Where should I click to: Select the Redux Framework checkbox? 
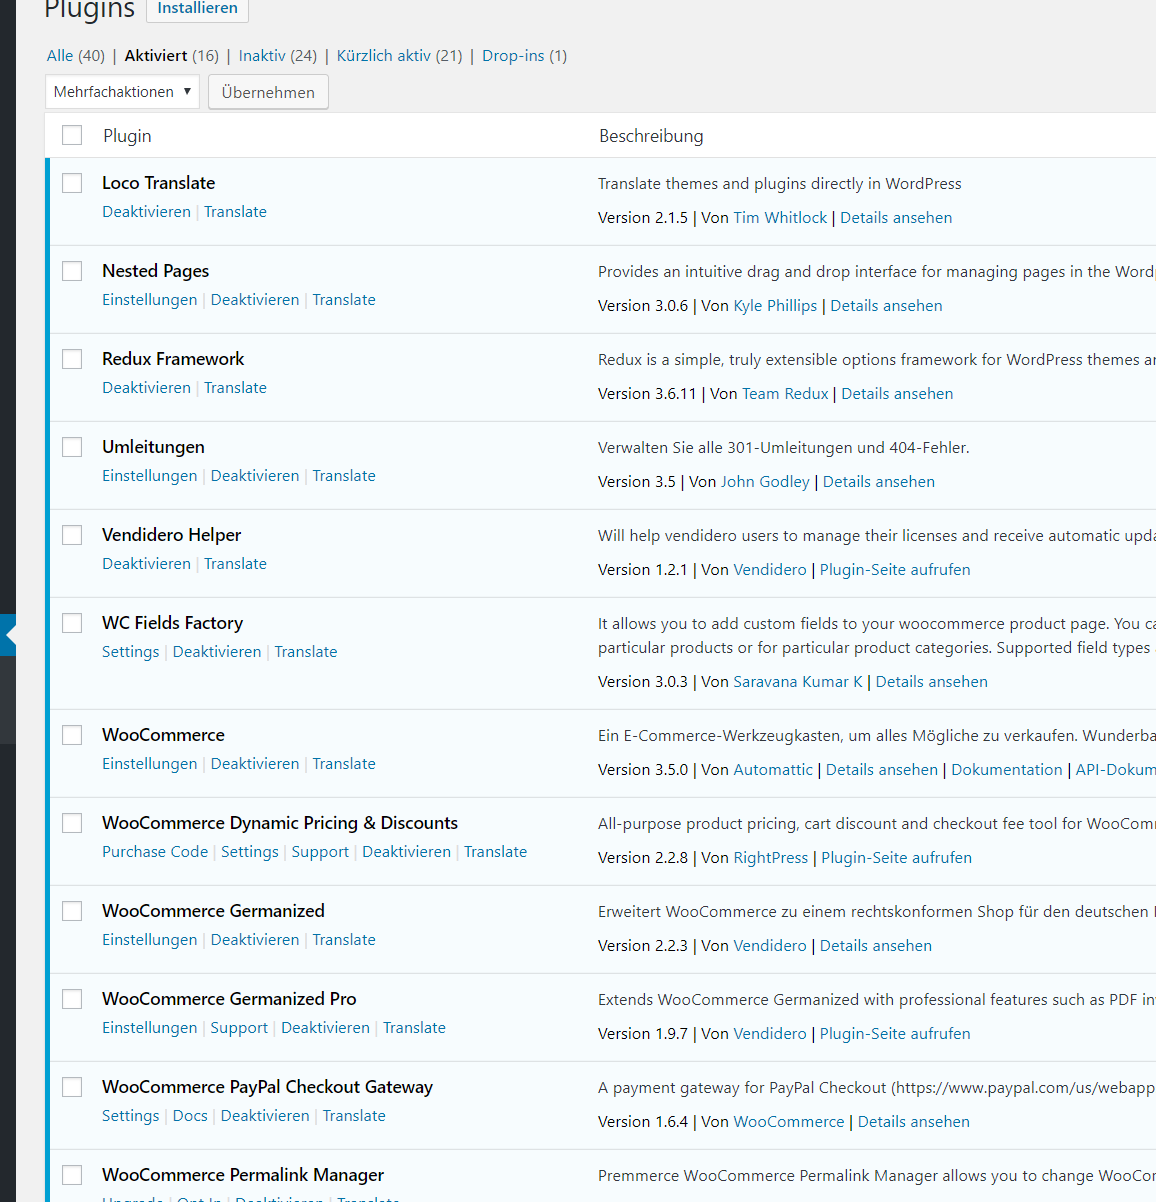[x=72, y=359]
